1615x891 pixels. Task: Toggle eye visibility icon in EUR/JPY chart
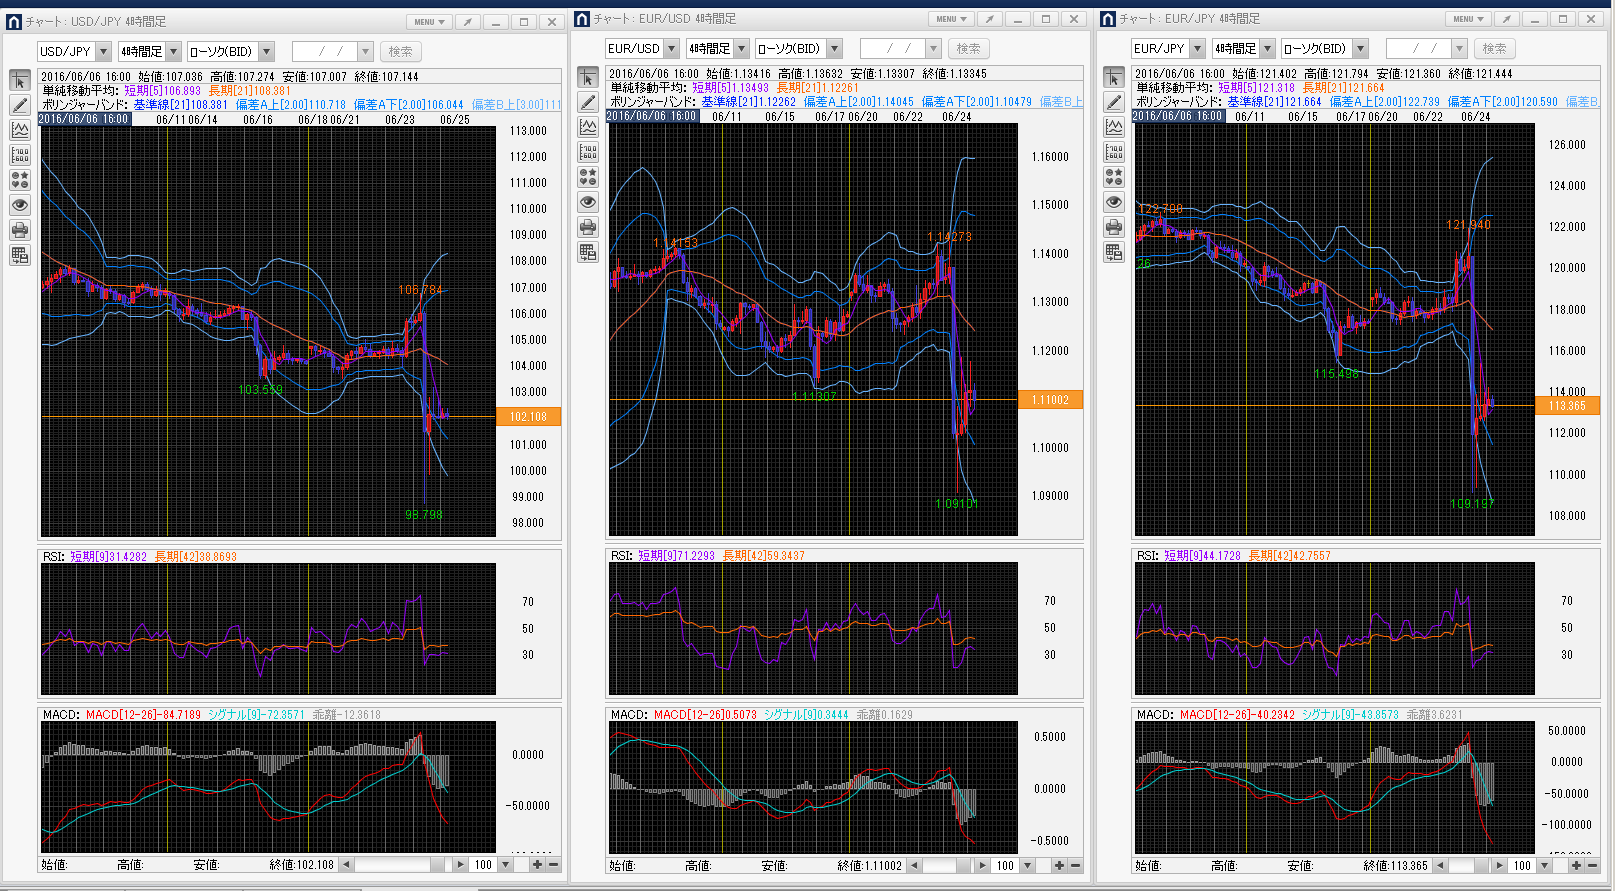pyautogui.click(x=1114, y=202)
